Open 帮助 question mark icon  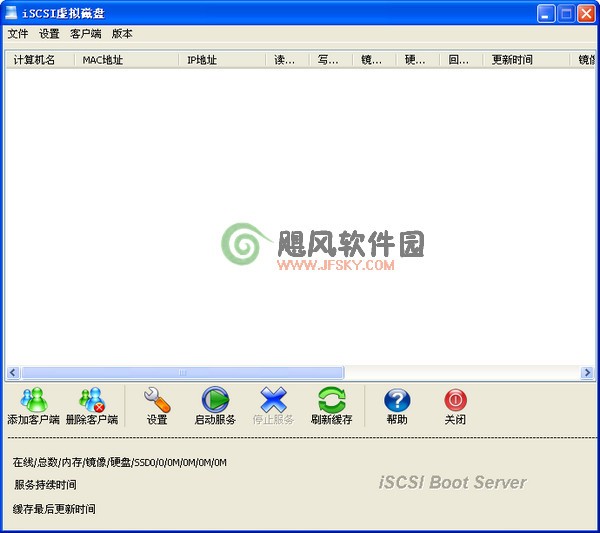tap(397, 400)
